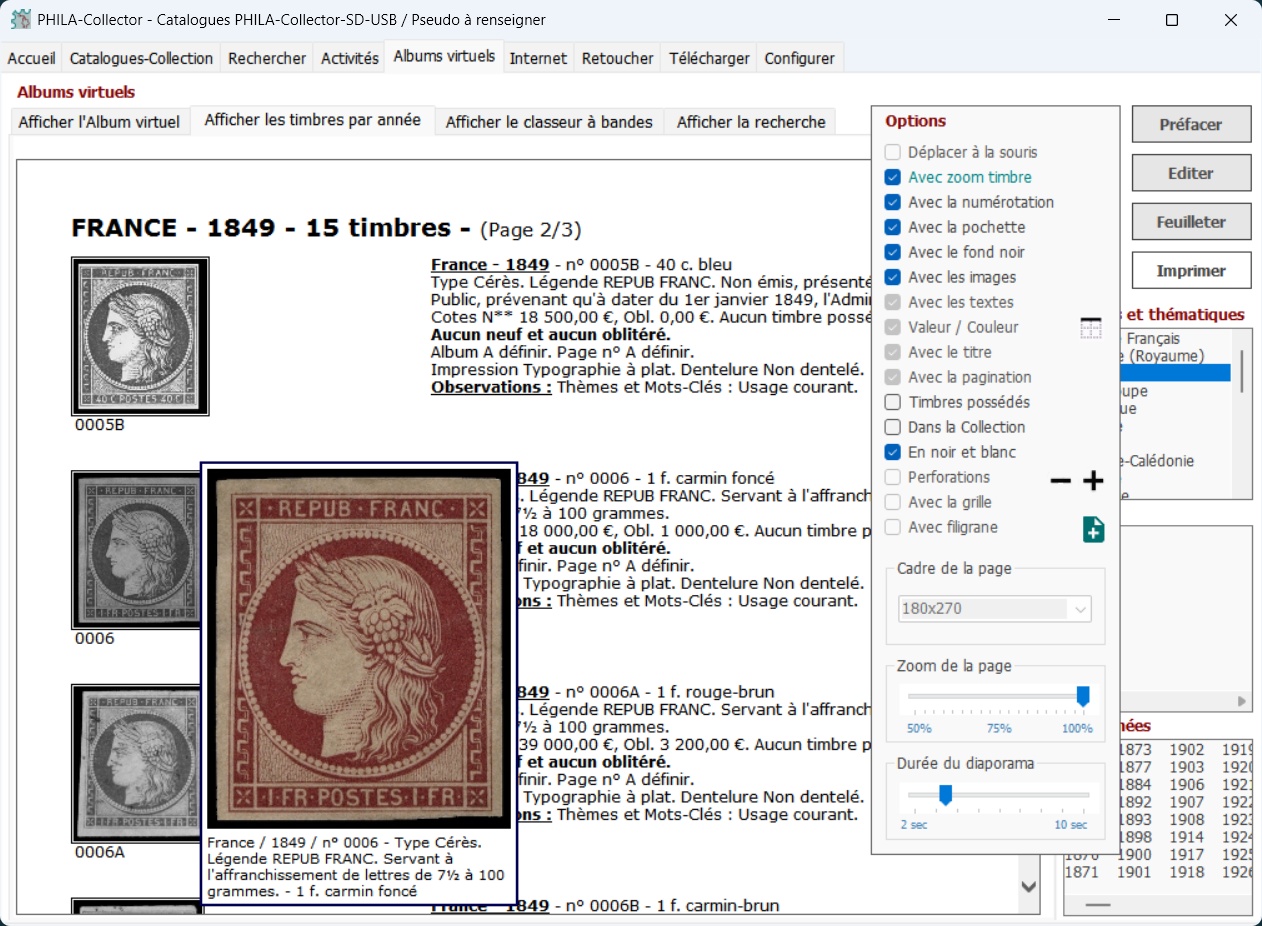Select year 1871 in the years list

[1083, 872]
